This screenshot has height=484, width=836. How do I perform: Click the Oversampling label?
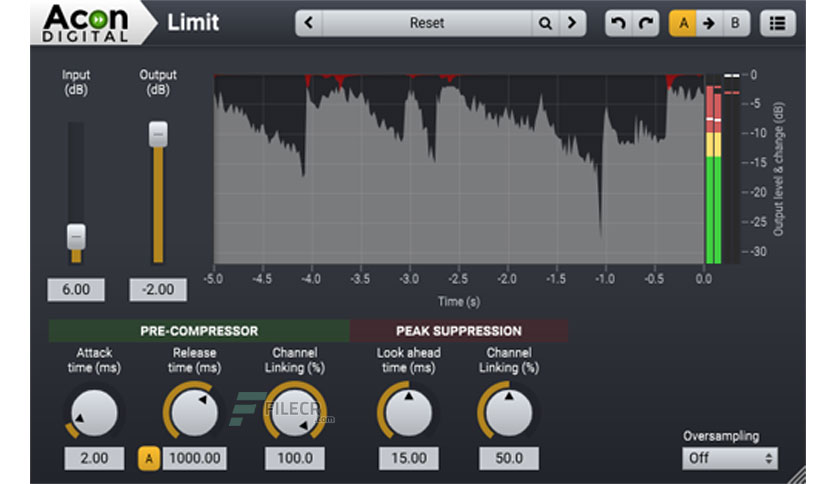tap(721, 436)
